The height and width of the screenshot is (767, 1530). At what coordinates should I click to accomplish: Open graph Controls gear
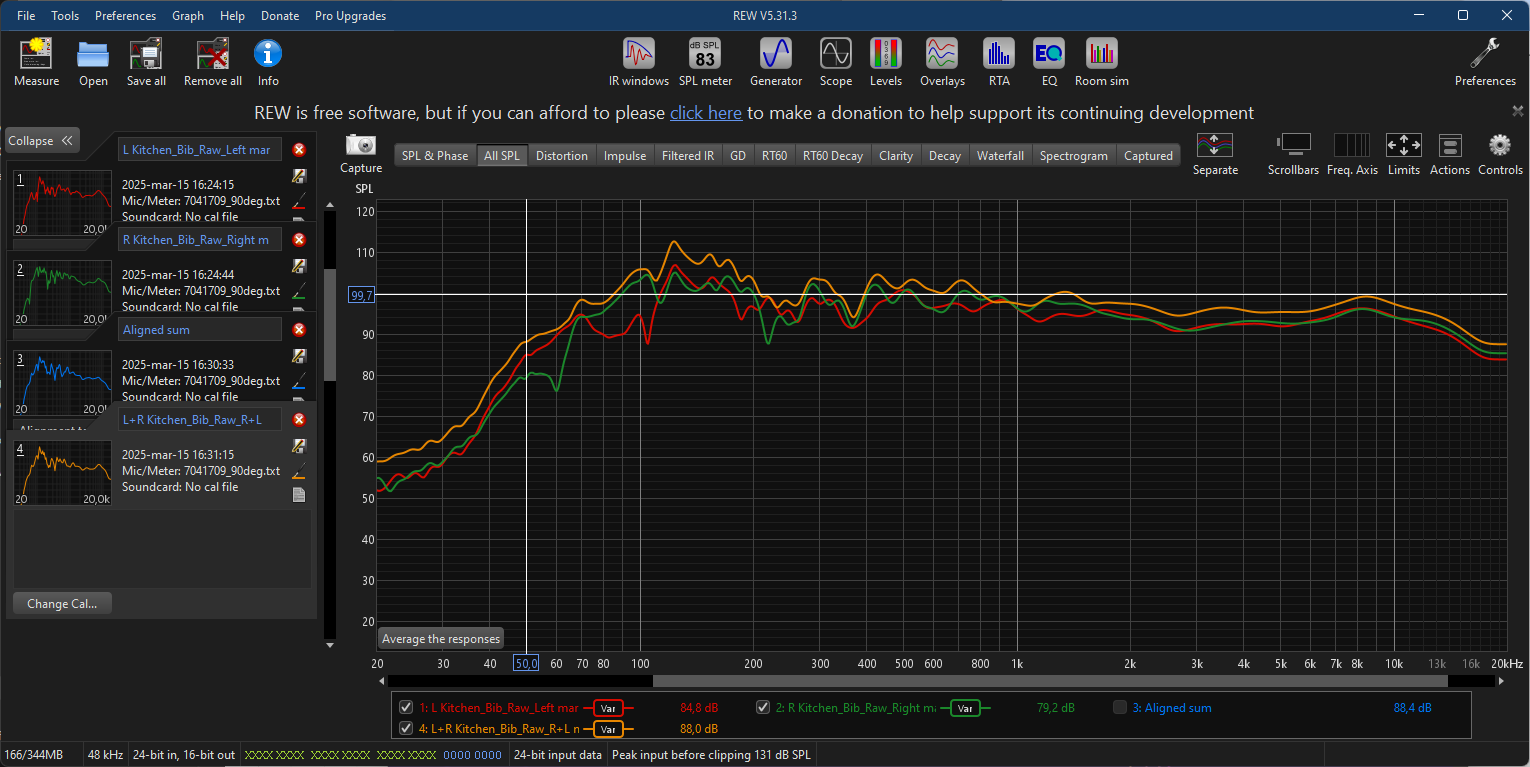[1500, 154]
